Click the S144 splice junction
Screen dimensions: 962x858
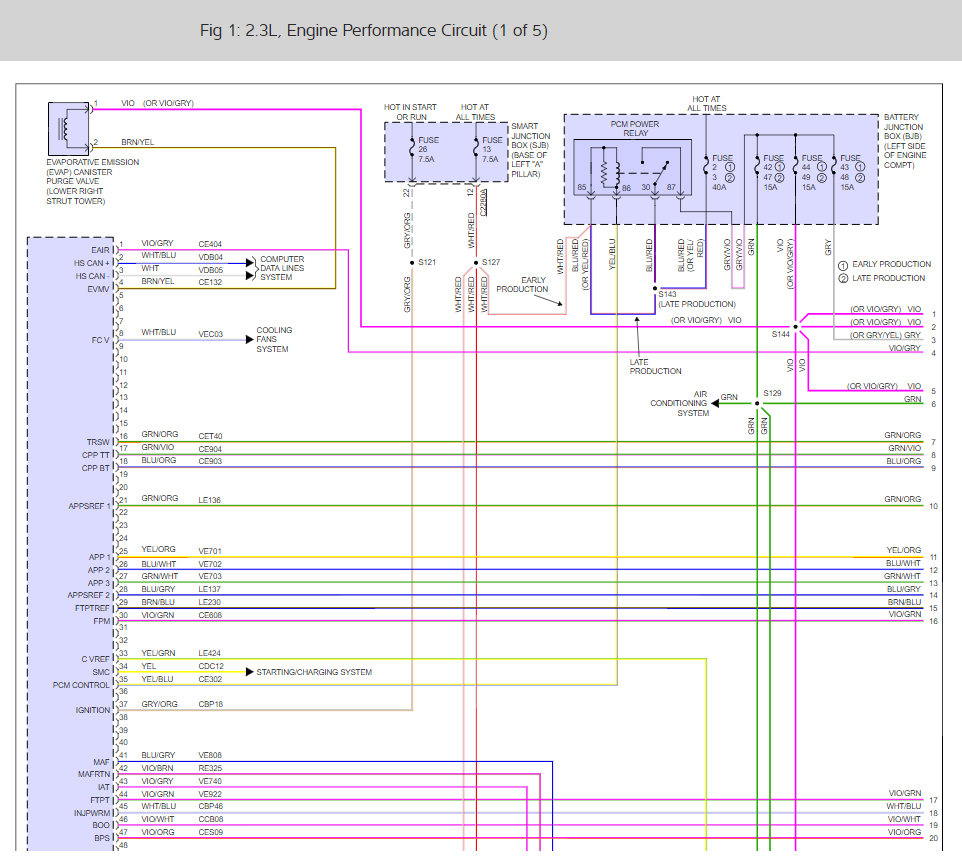click(x=796, y=327)
